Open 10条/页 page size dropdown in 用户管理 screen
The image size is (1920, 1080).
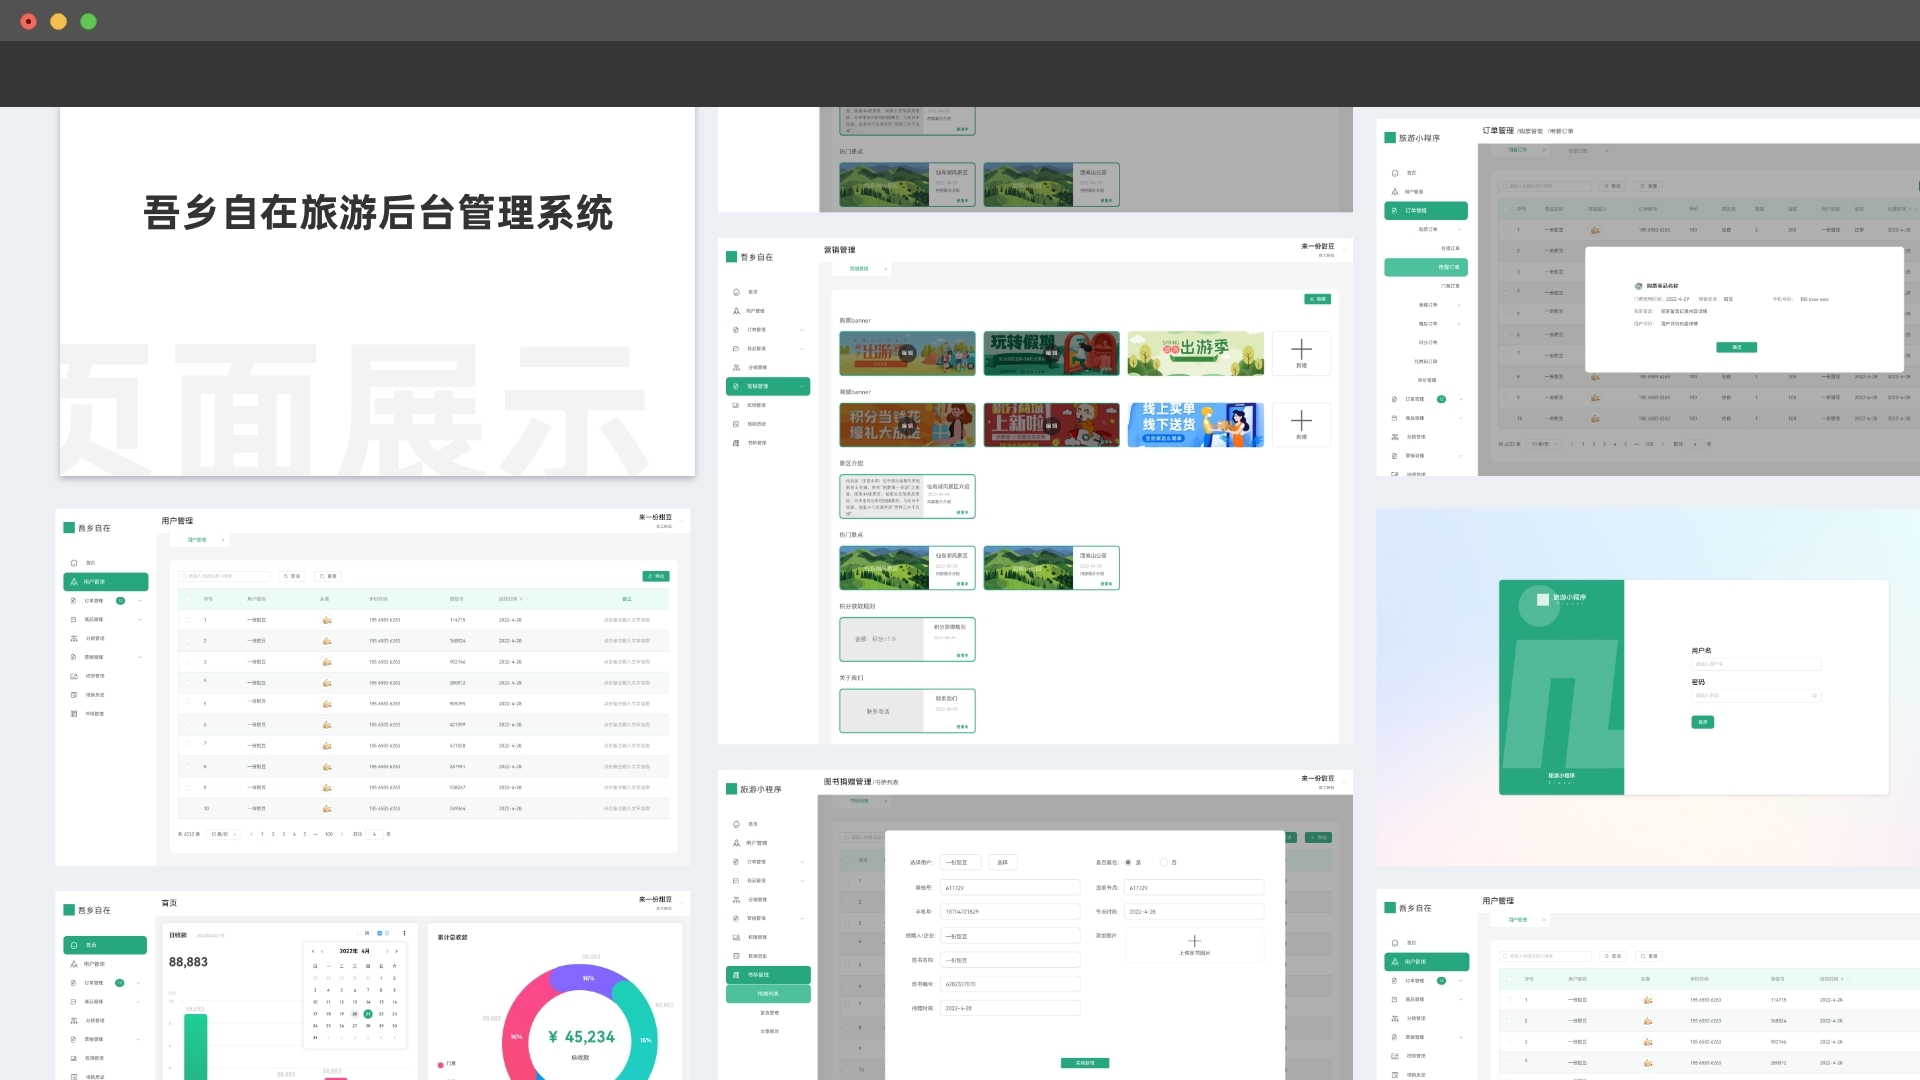pos(224,834)
